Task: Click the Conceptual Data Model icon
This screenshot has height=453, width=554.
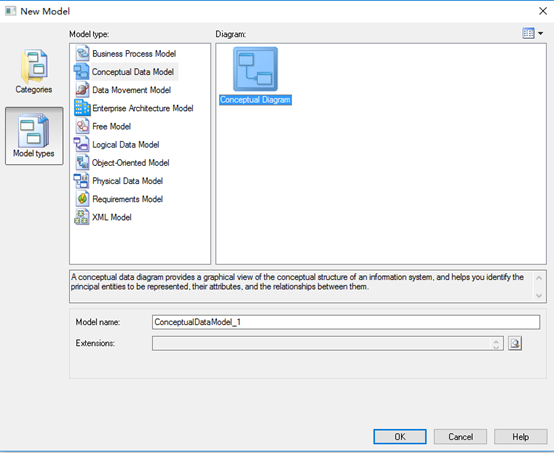Action: [82, 71]
